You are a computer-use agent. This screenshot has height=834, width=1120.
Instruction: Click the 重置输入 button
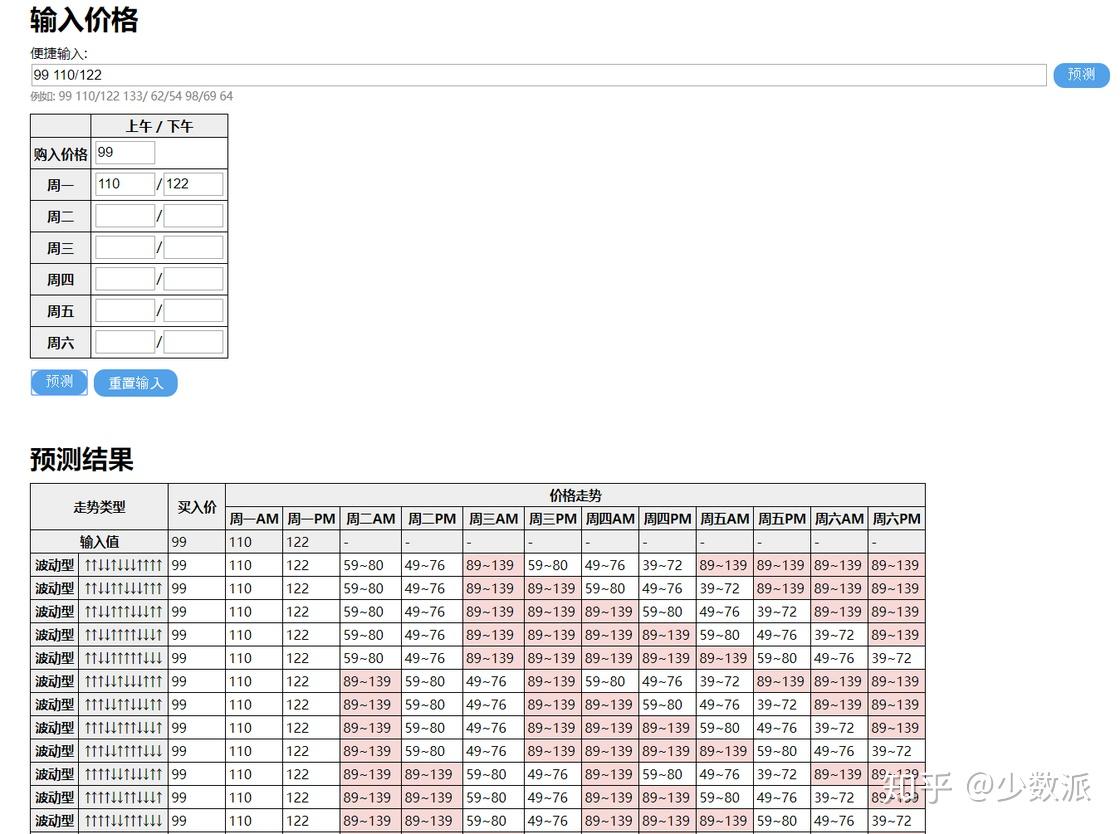tap(136, 383)
